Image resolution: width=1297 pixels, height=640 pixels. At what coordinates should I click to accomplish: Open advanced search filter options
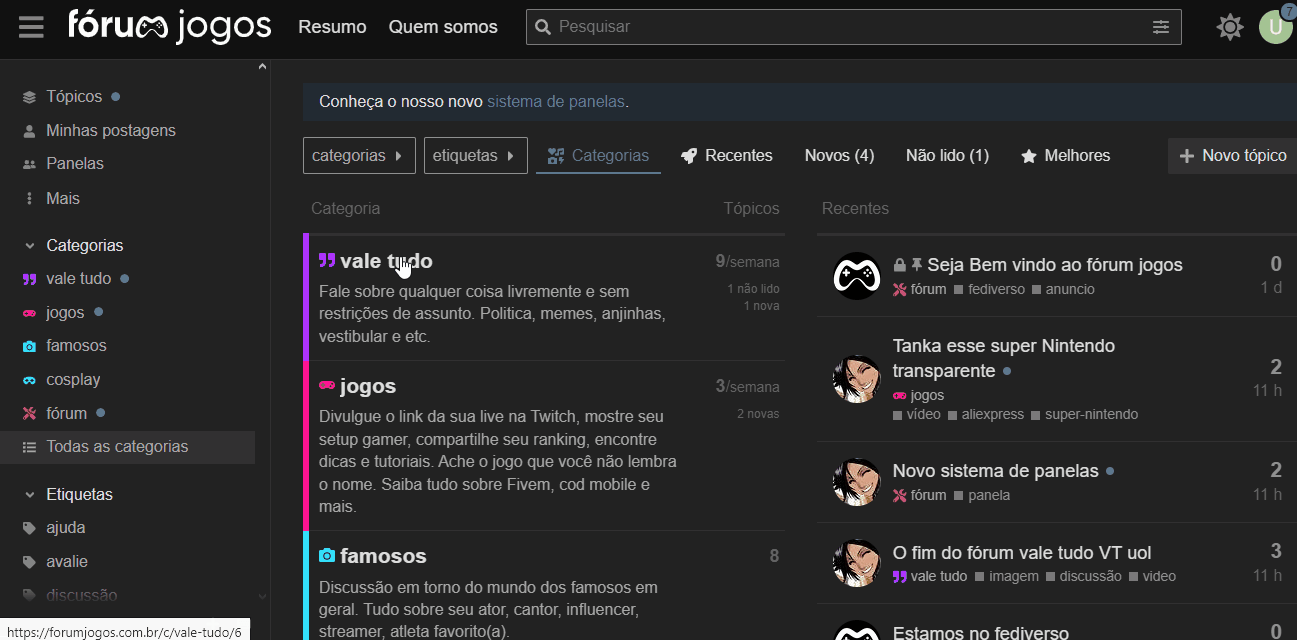click(1160, 27)
